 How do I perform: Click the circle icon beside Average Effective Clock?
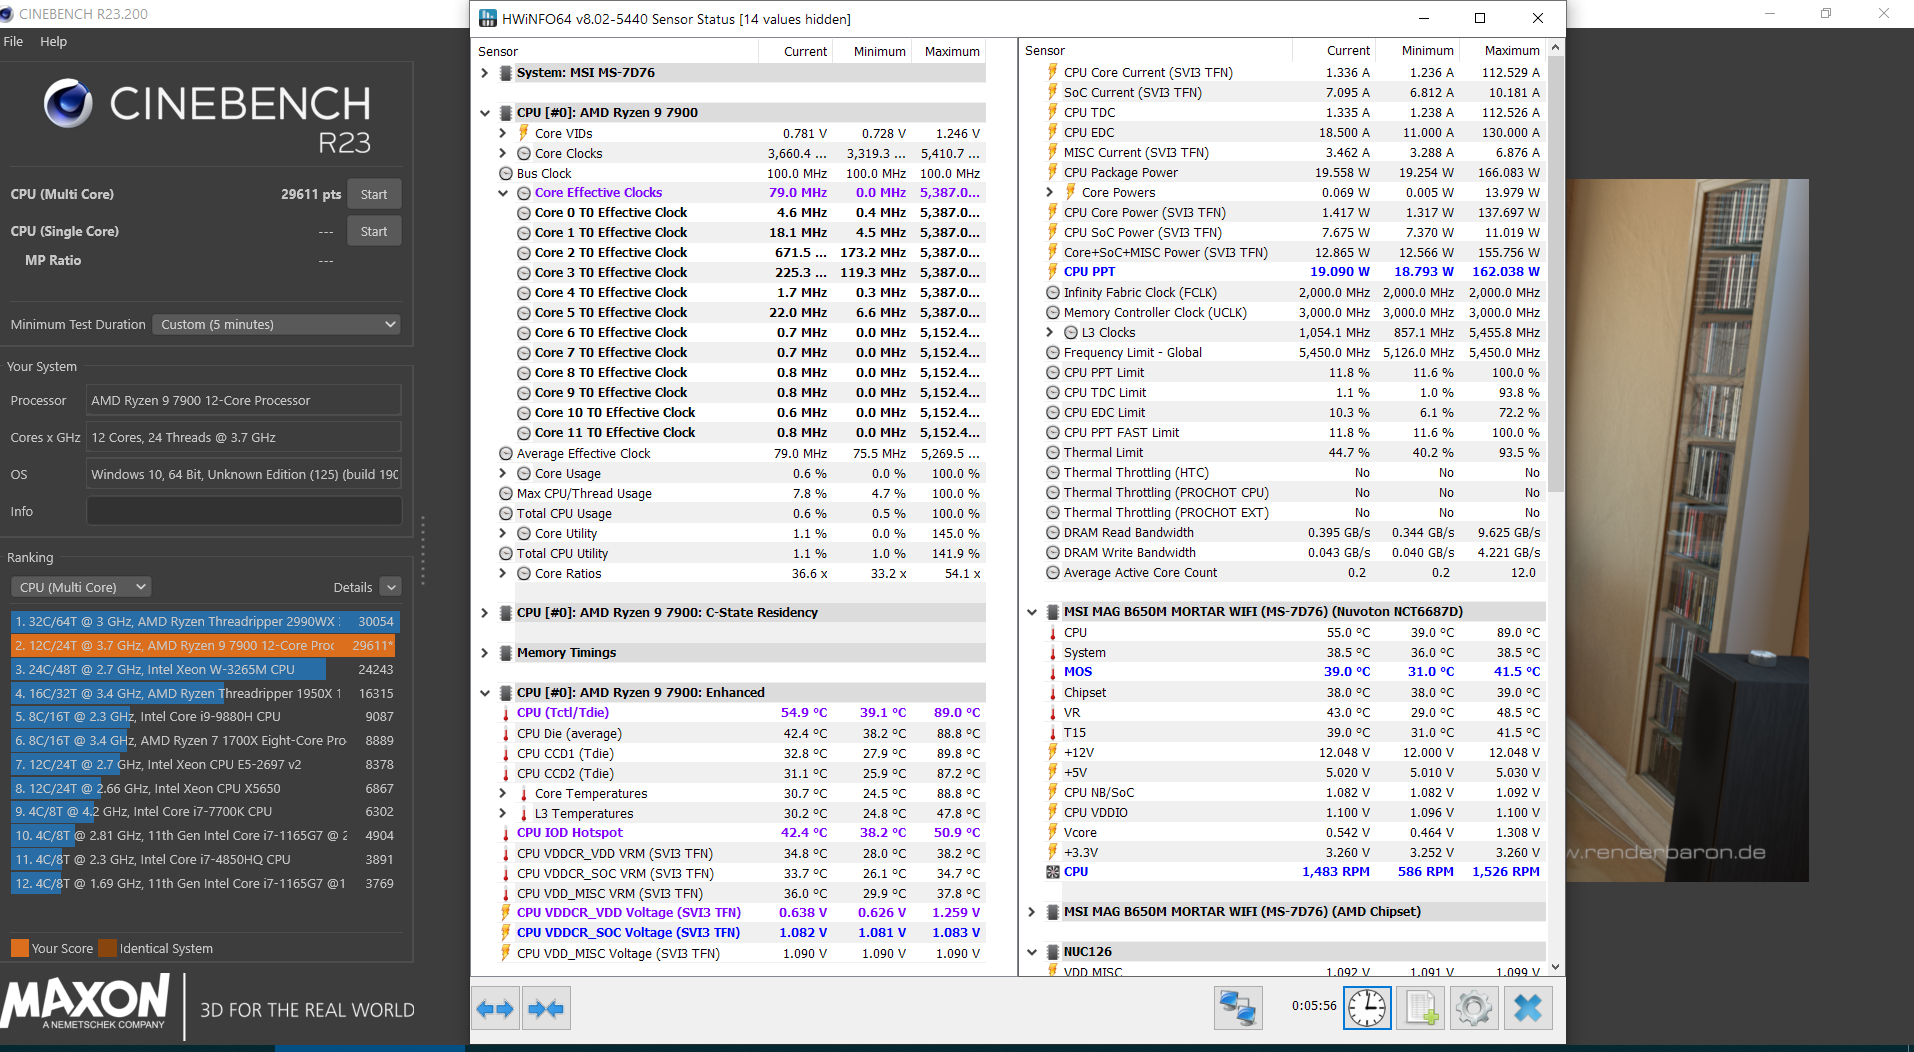[506, 454]
